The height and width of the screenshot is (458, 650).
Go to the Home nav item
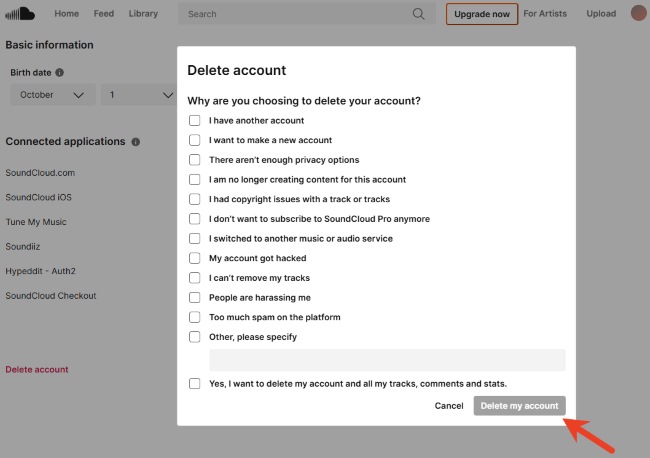(66, 14)
